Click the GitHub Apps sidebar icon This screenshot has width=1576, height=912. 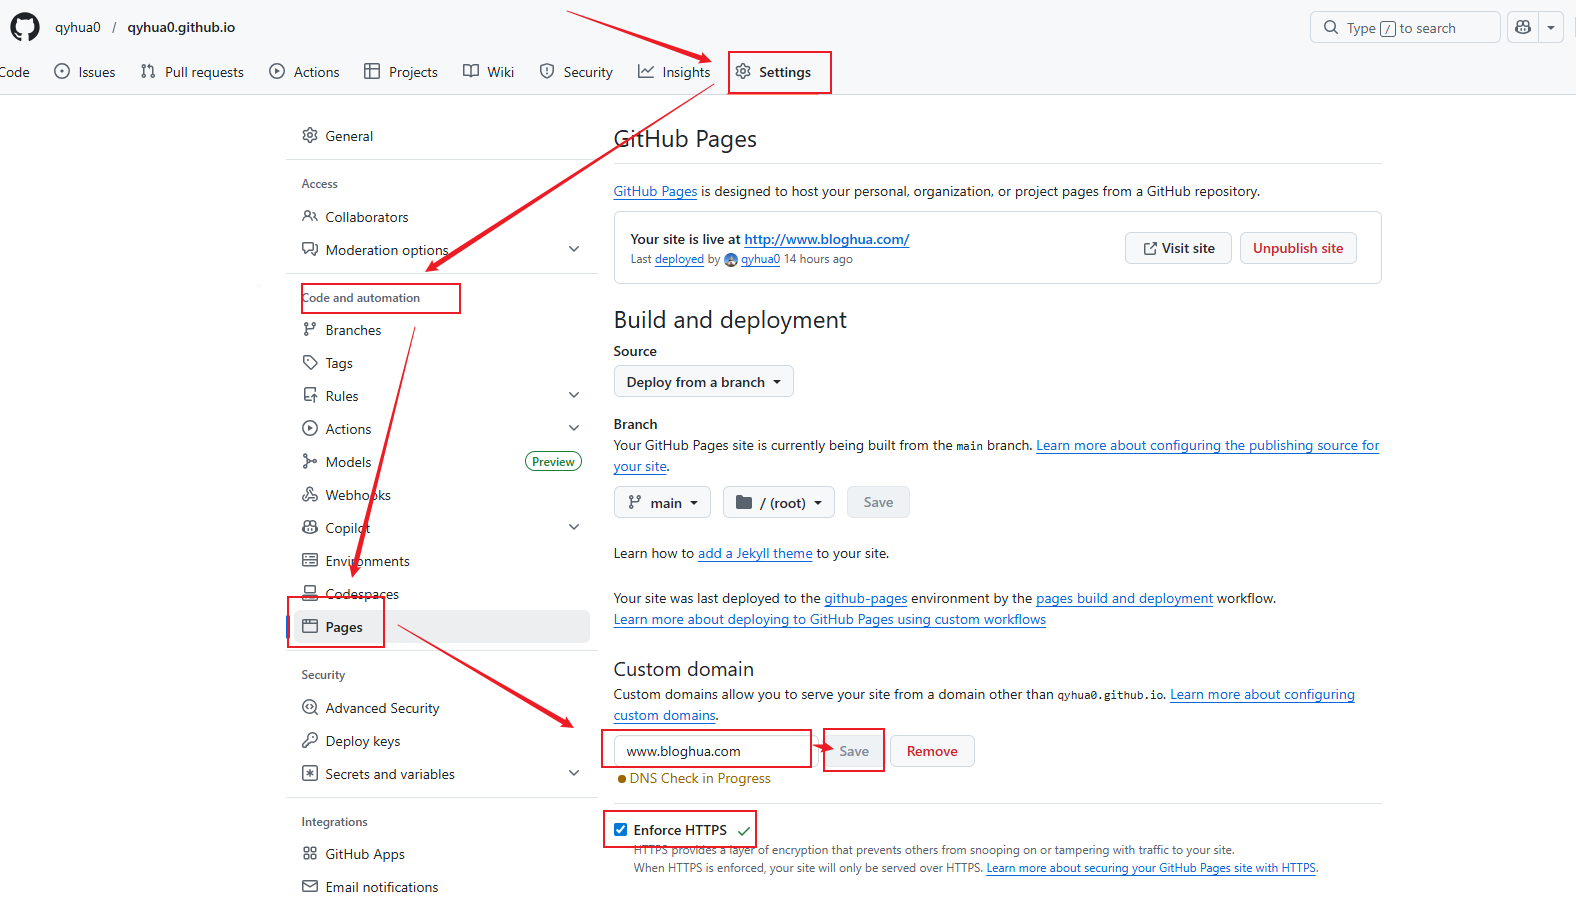(310, 854)
